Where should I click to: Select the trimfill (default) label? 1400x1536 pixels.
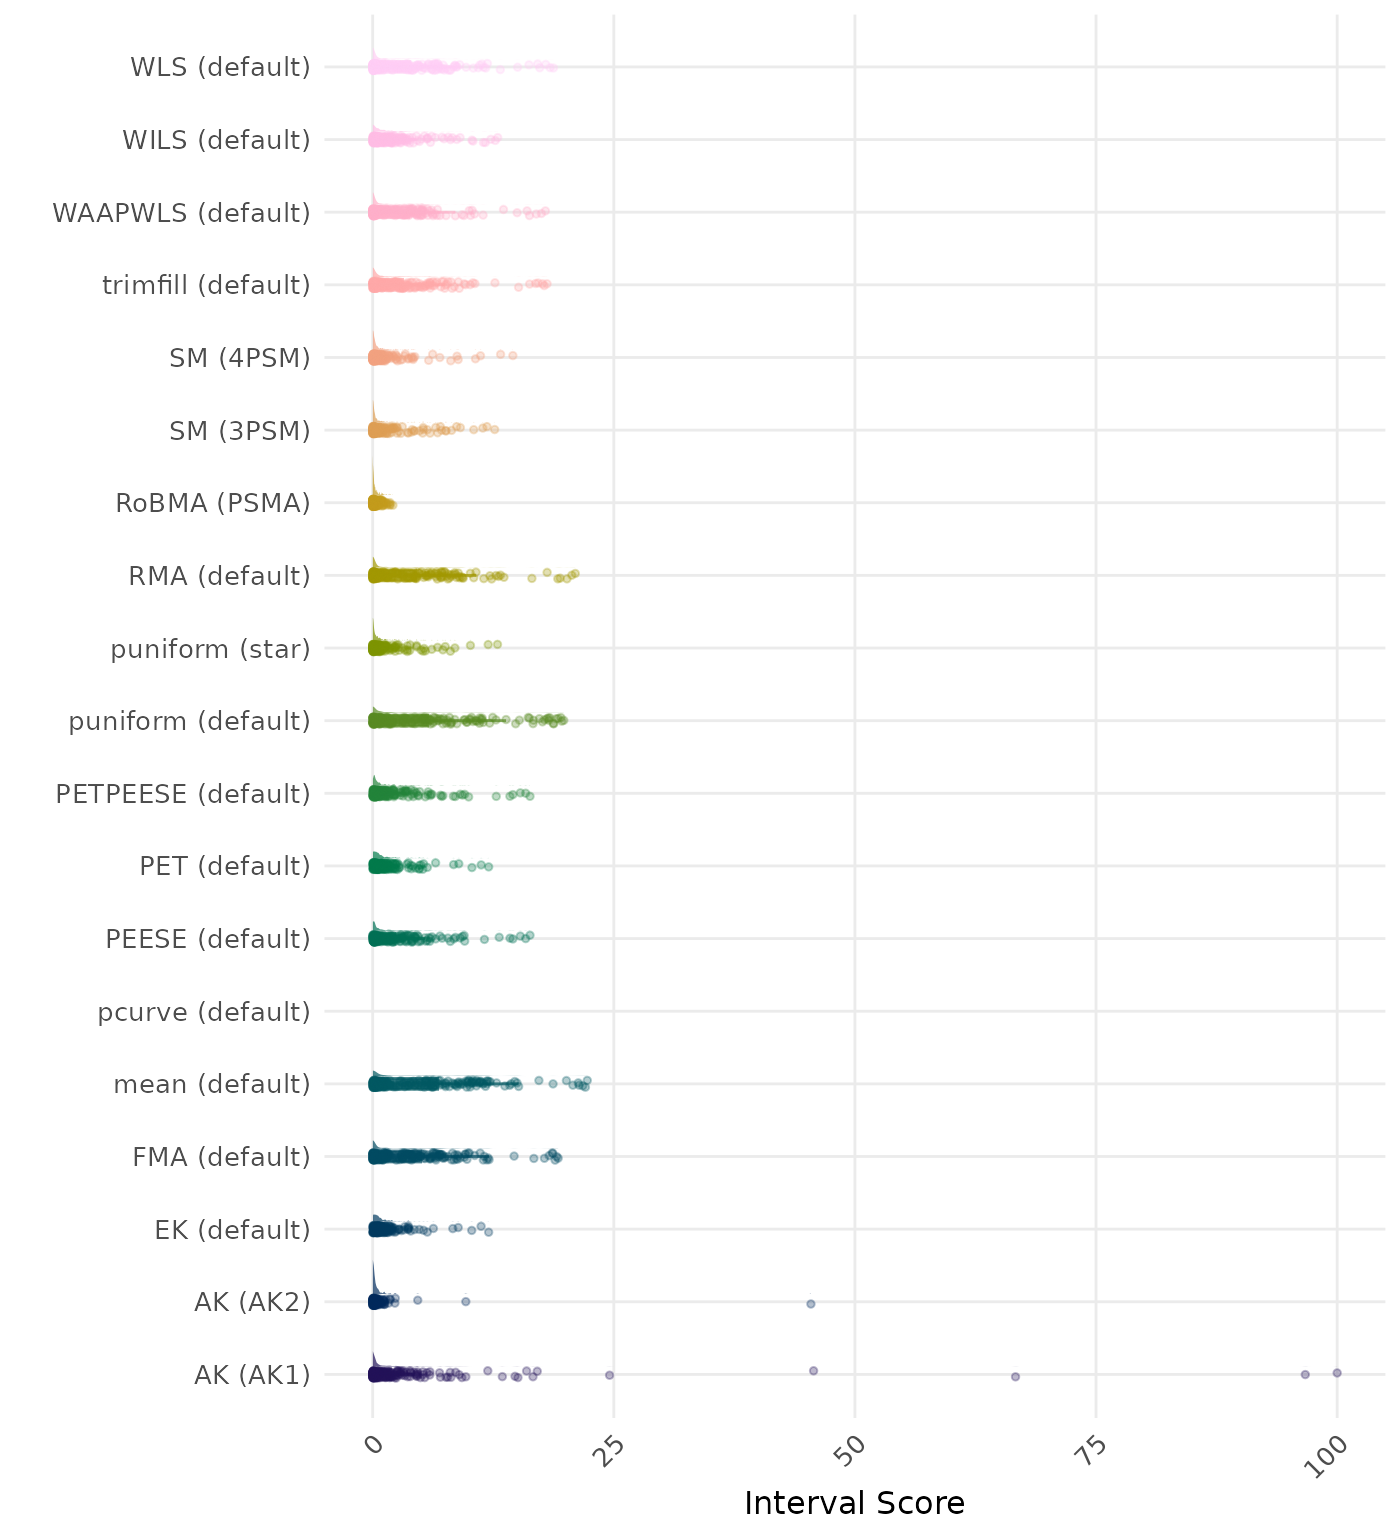[206, 285]
